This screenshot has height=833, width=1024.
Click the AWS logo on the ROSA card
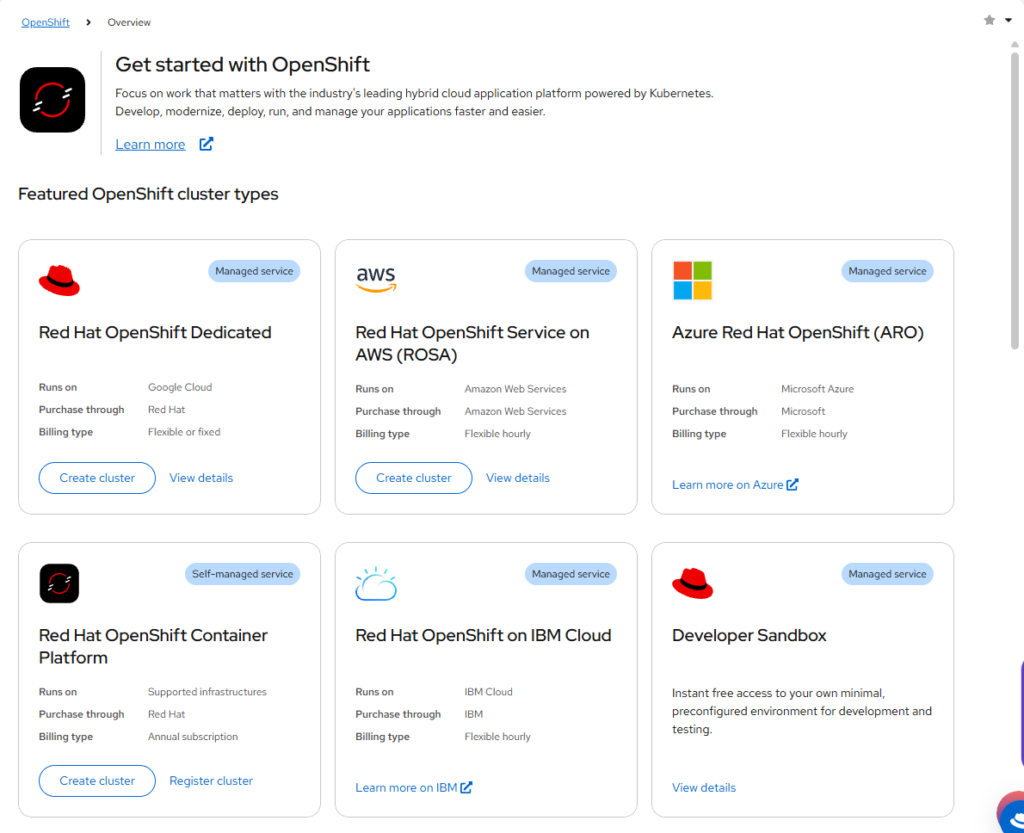pos(376,279)
